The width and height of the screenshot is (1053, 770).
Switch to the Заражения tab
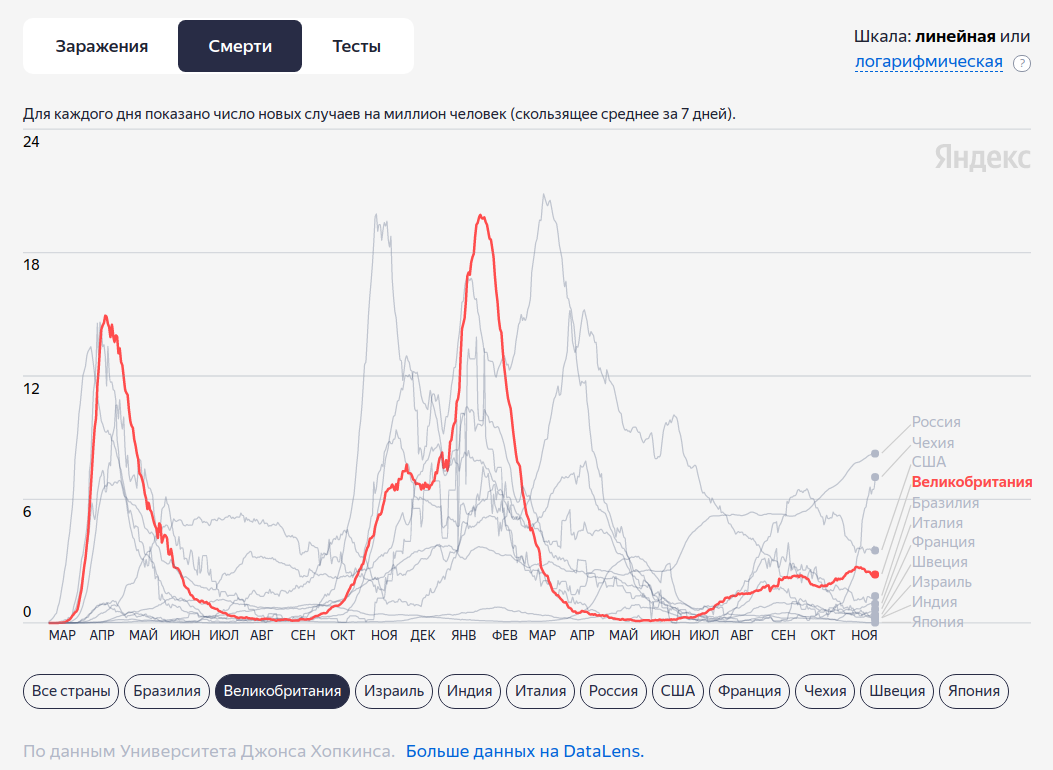[101, 46]
